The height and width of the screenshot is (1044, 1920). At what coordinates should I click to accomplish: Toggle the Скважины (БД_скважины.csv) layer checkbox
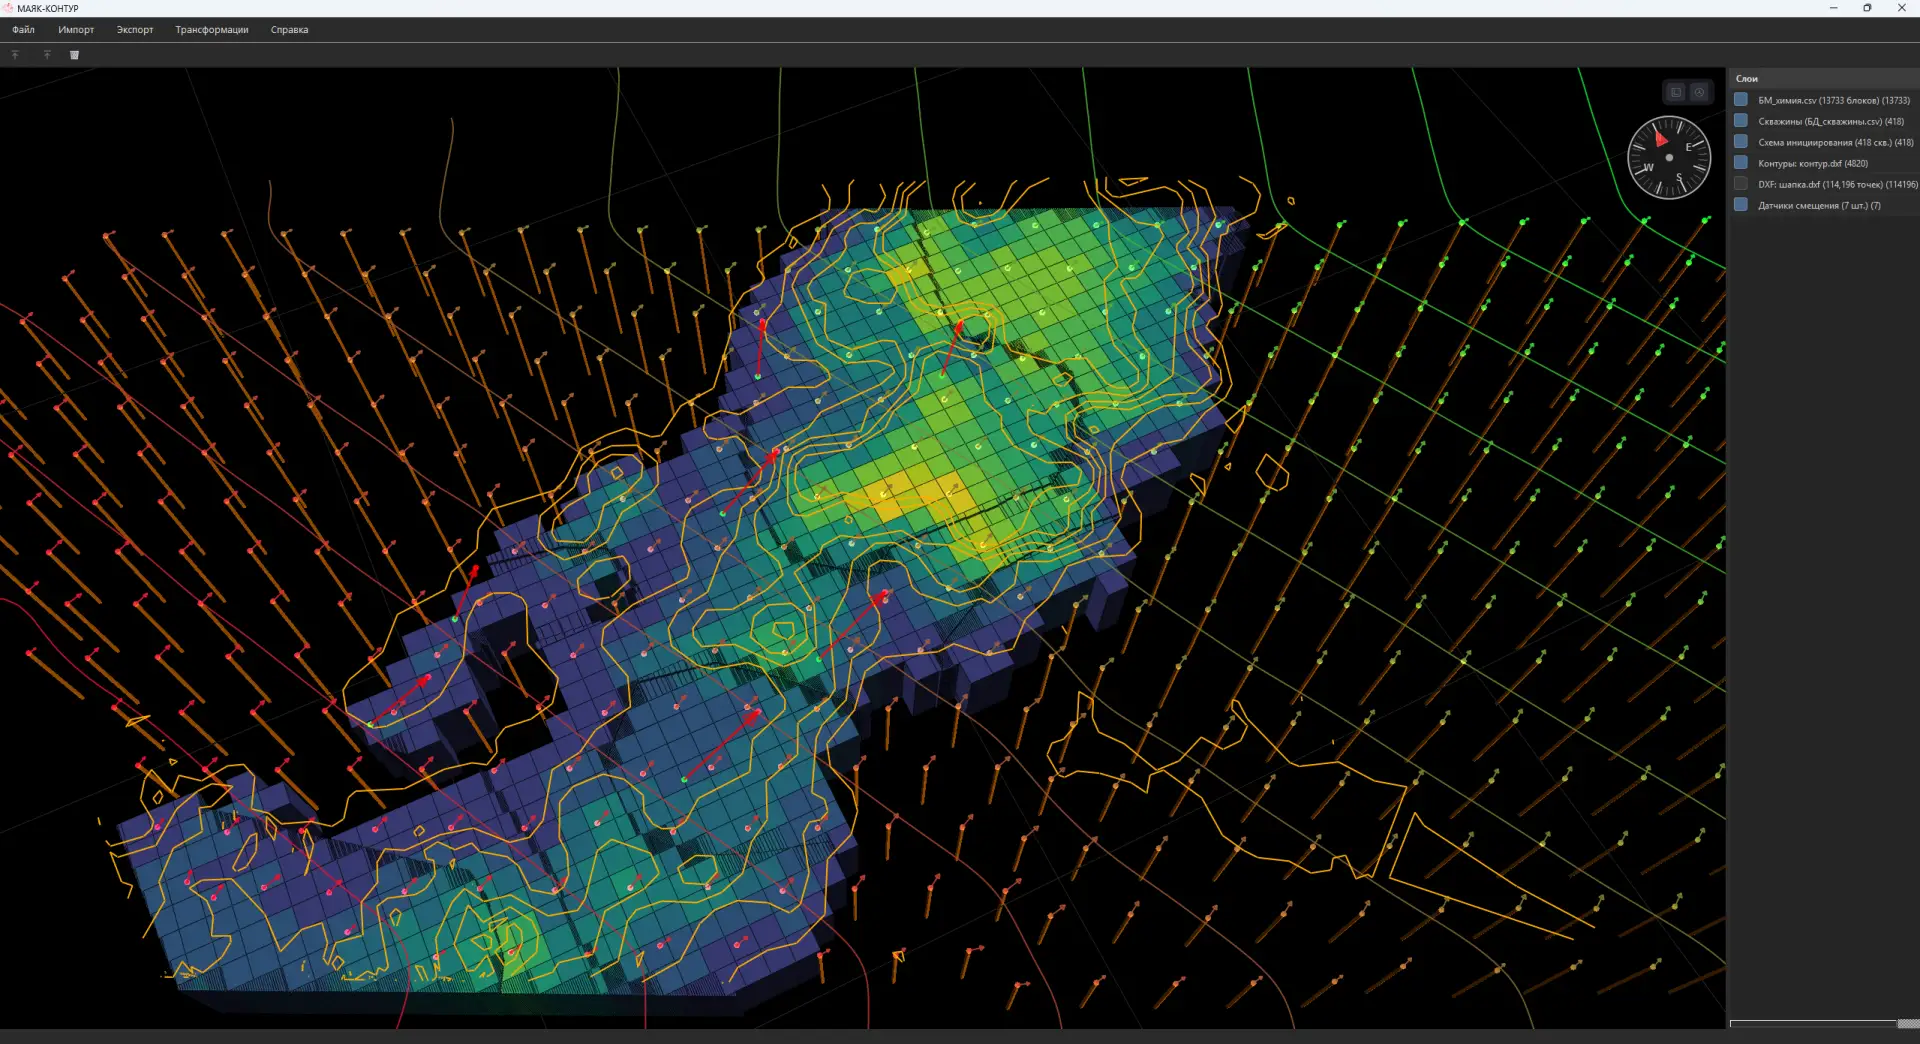(x=1741, y=121)
